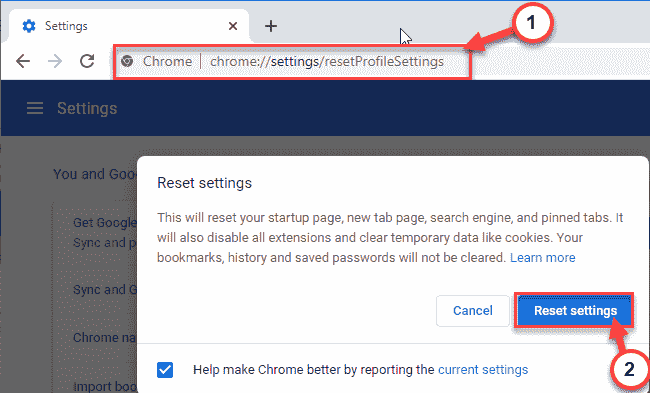Click the Reset settings button
The width and height of the screenshot is (650, 393).
pos(575,311)
